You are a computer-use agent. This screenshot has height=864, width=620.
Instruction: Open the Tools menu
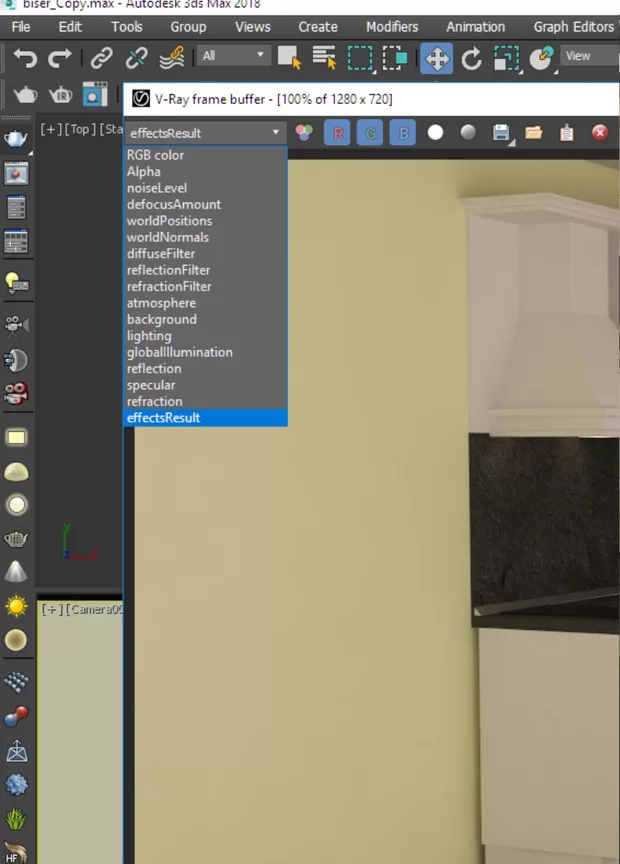127,27
